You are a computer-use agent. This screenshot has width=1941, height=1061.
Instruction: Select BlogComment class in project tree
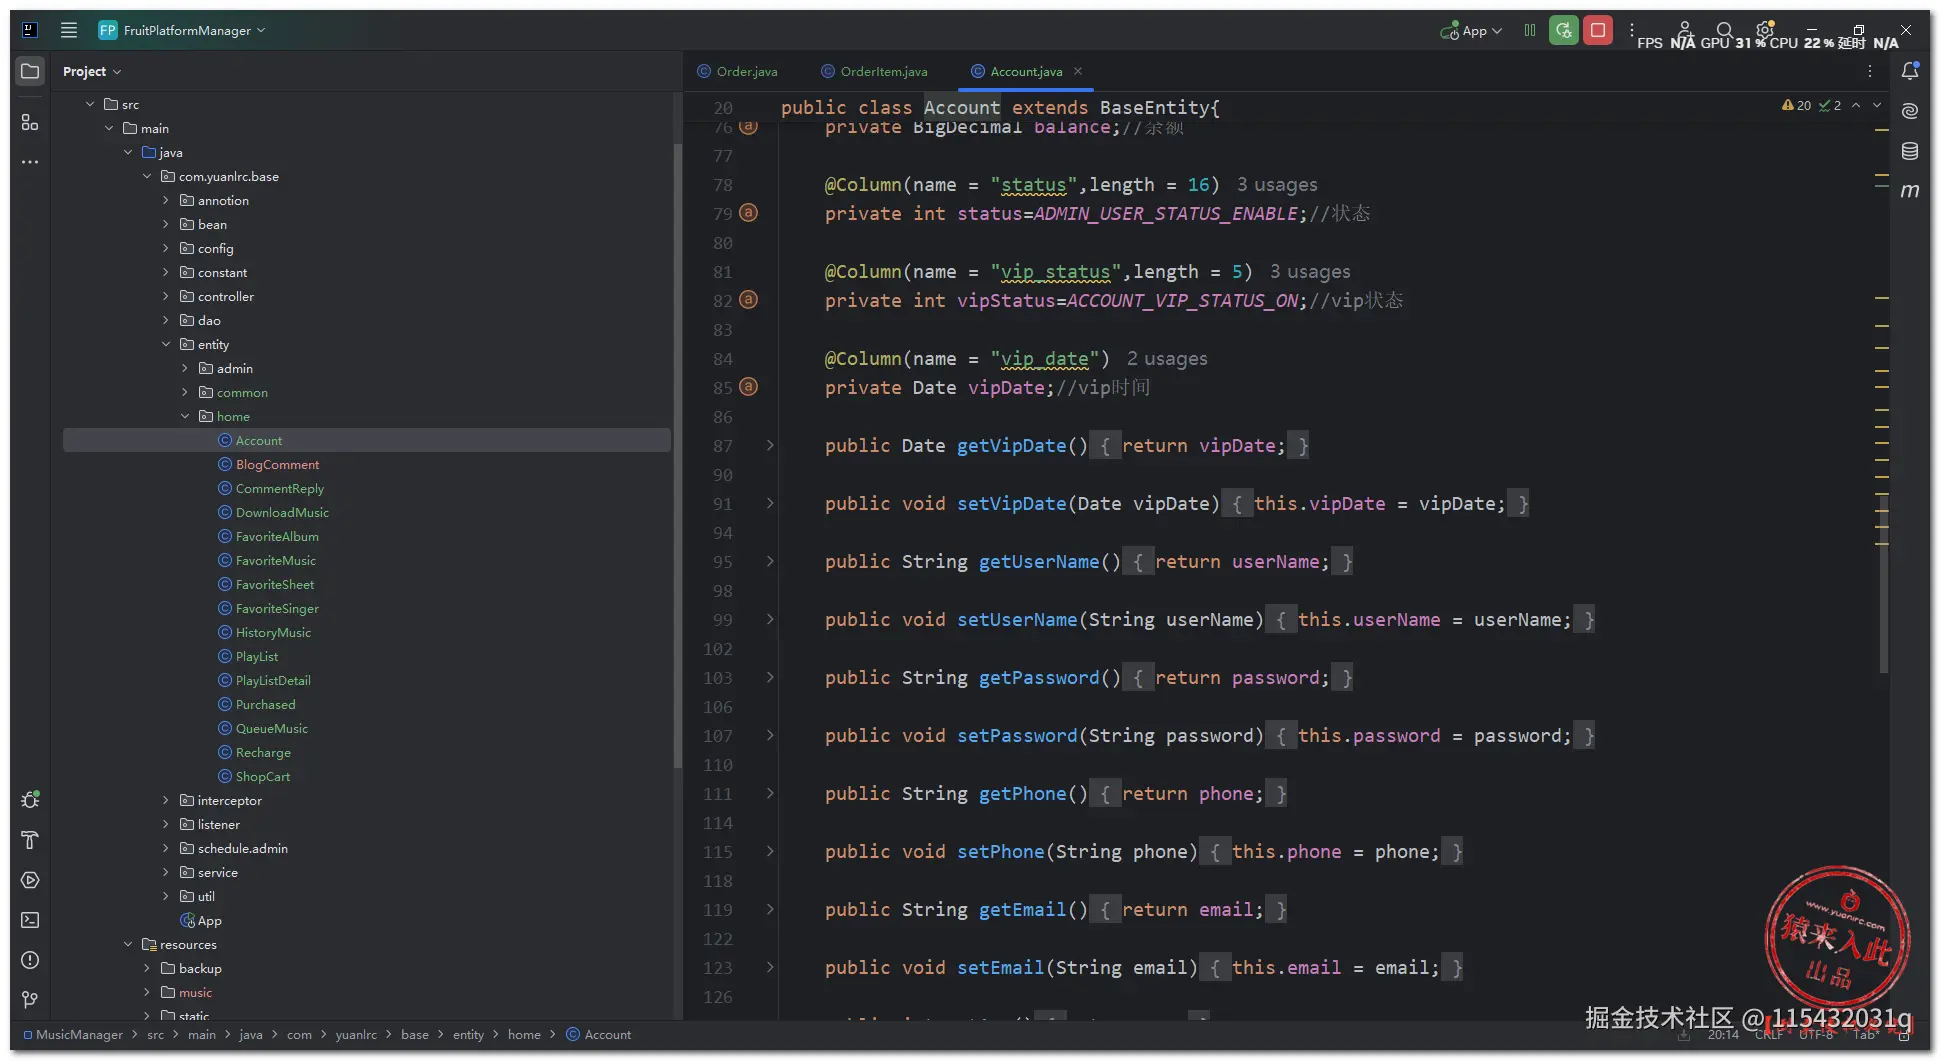tap(277, 464)
